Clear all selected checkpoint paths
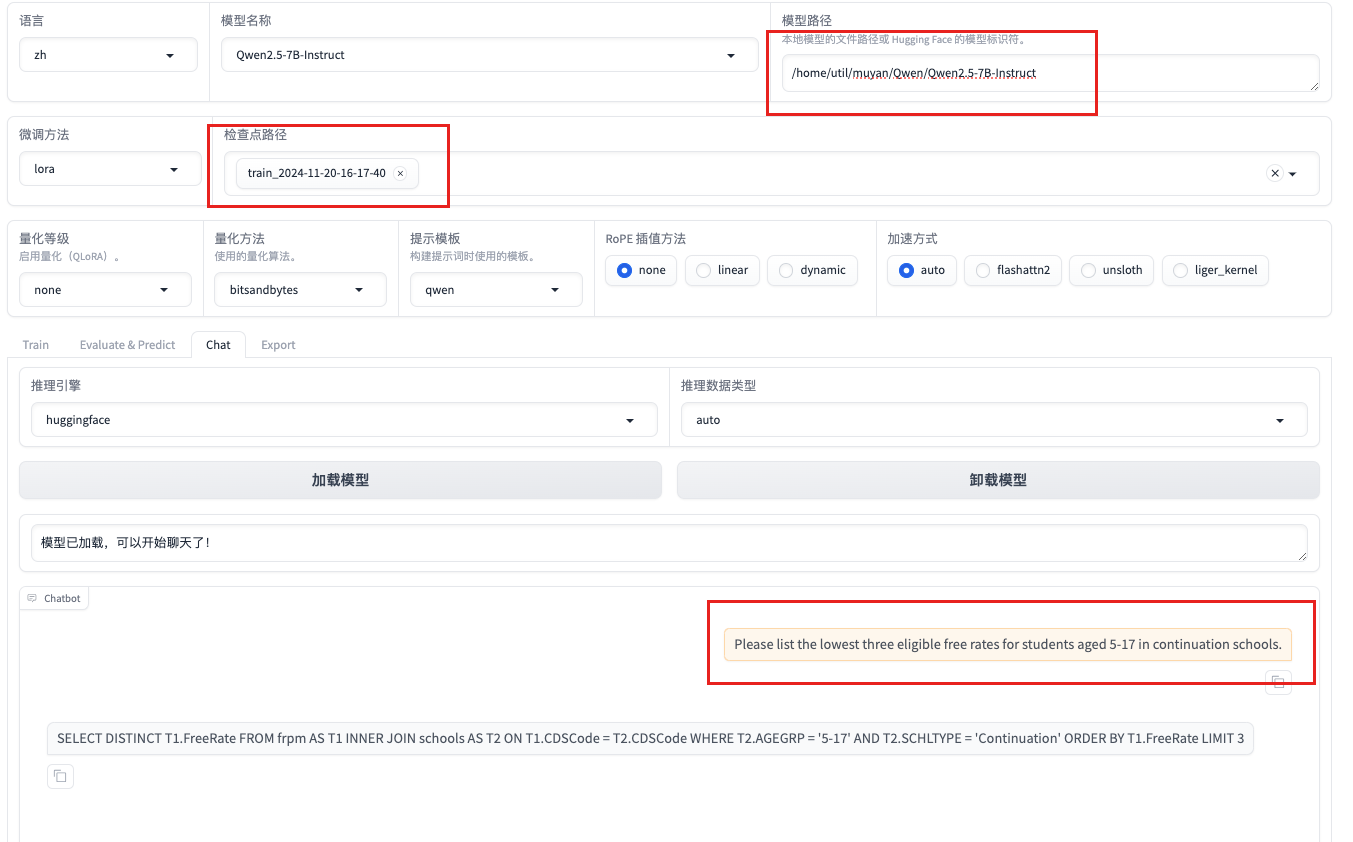This screenshot has width=1353, height=842. [x=1274, y=173]
